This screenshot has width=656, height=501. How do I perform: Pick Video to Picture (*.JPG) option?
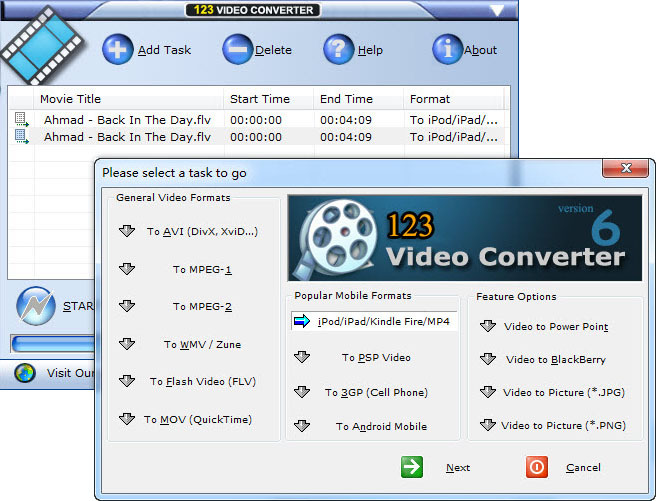pos(564,393)
